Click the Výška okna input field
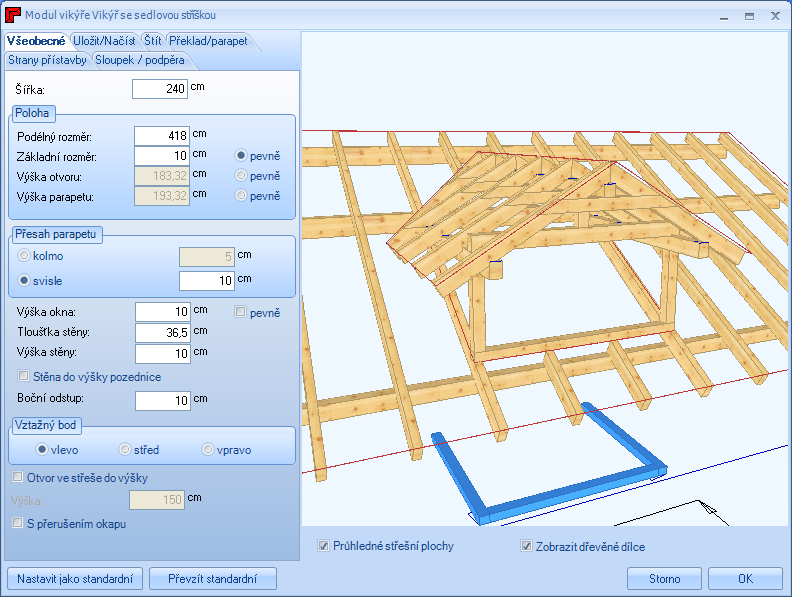The height and width of the screenshot is (597, 792). tap(163, 312)
